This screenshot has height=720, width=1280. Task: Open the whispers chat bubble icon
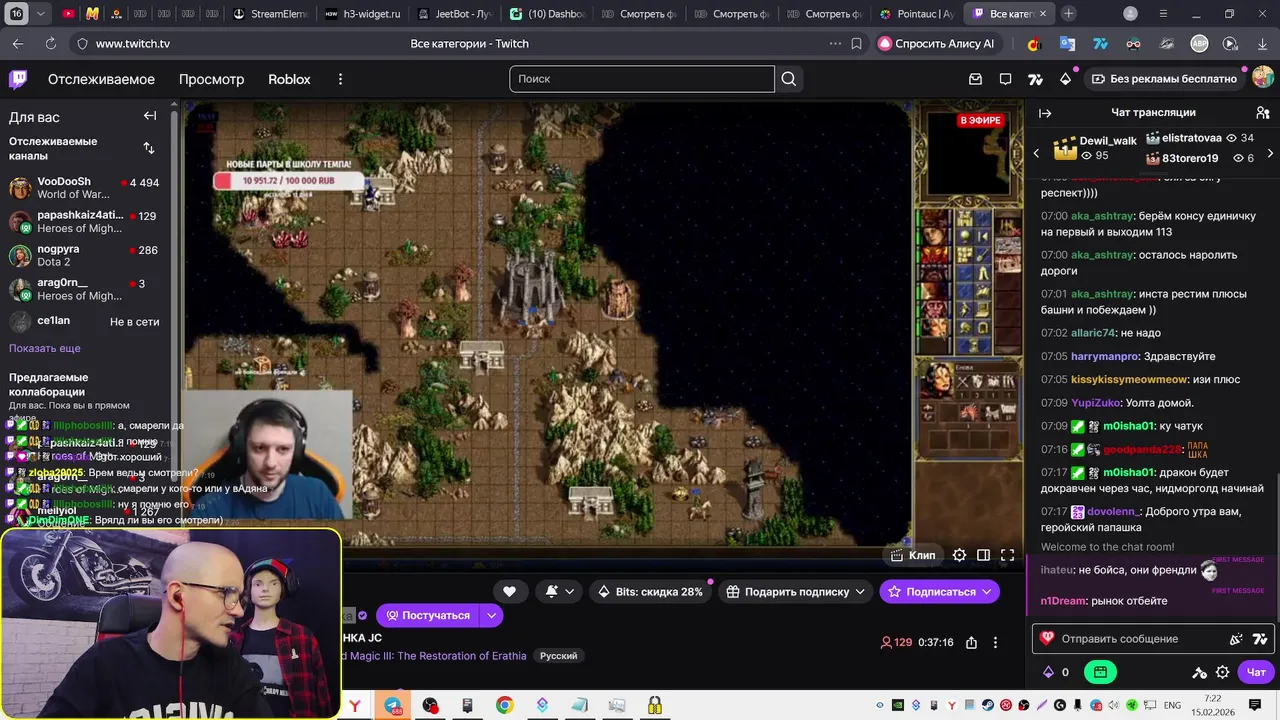click(1006, 79)
